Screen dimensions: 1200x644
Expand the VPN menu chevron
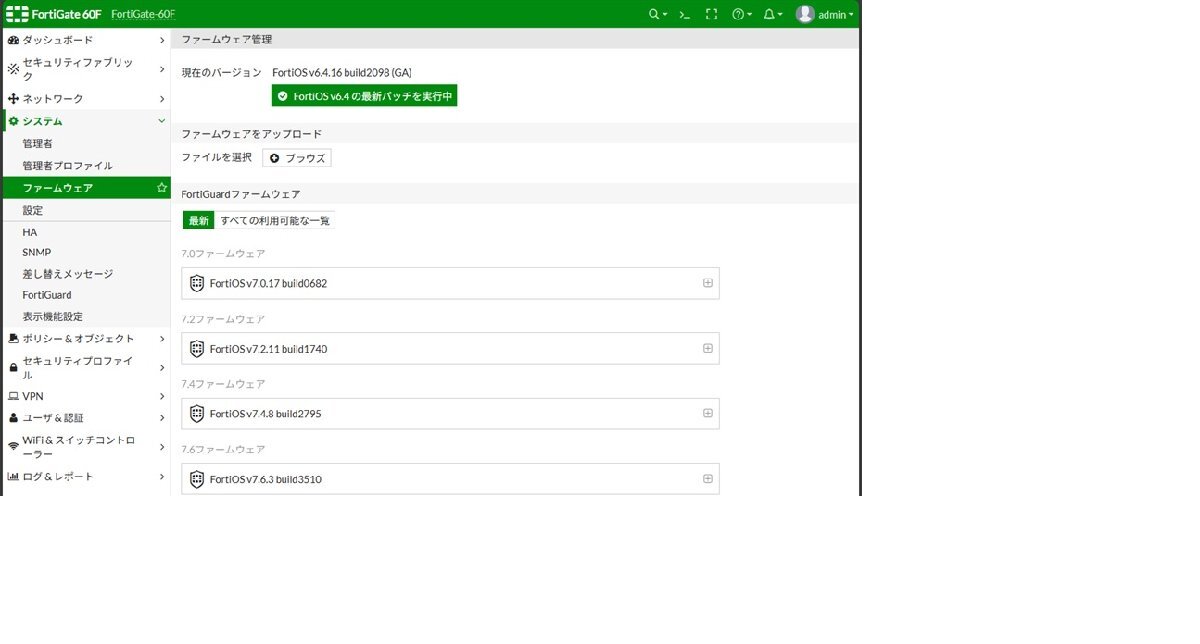[x=162, y=396]
